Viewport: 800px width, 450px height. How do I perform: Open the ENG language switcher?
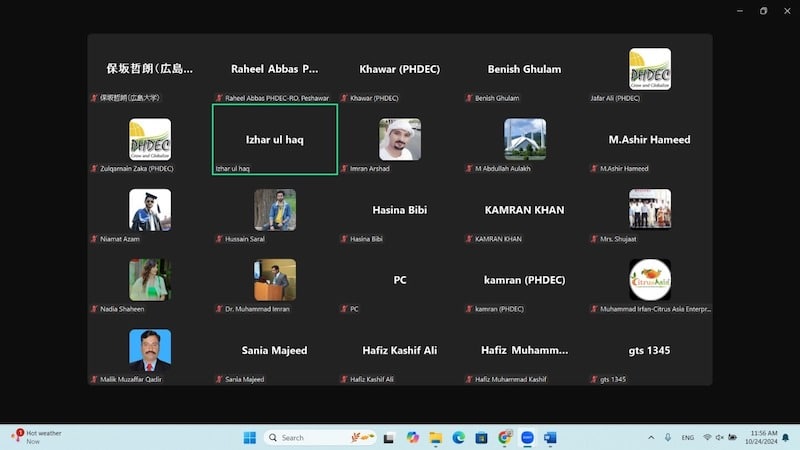[x=688, y=437]
